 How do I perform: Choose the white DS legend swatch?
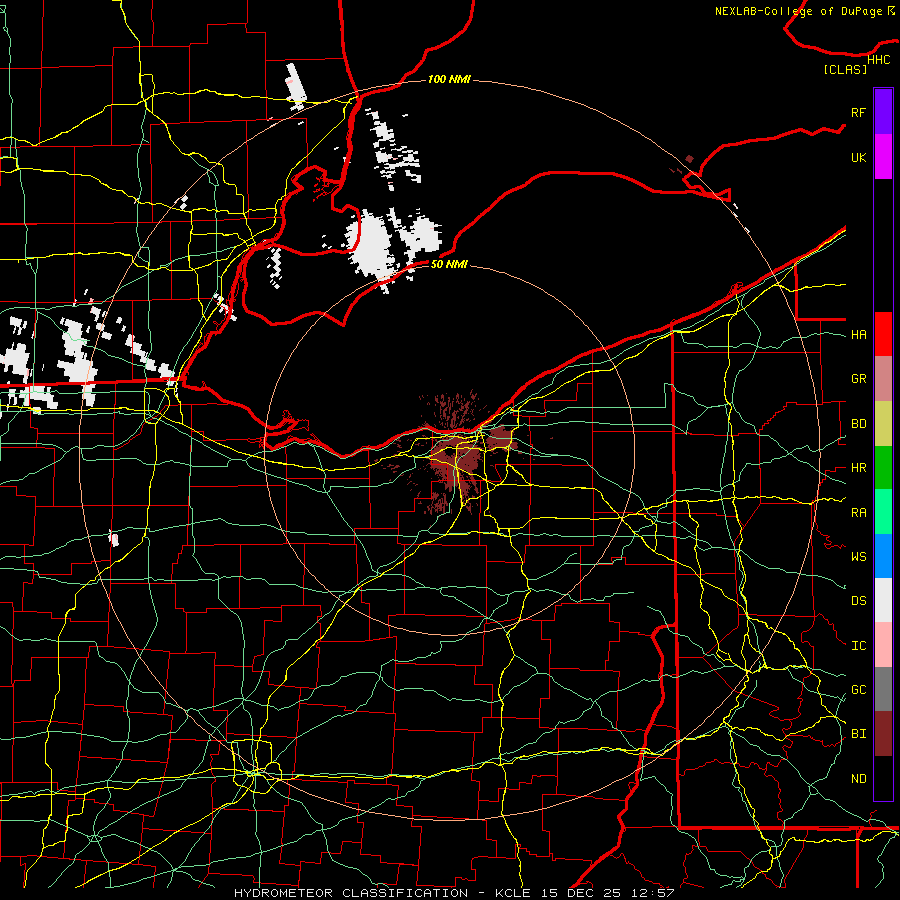click(883, 600)
